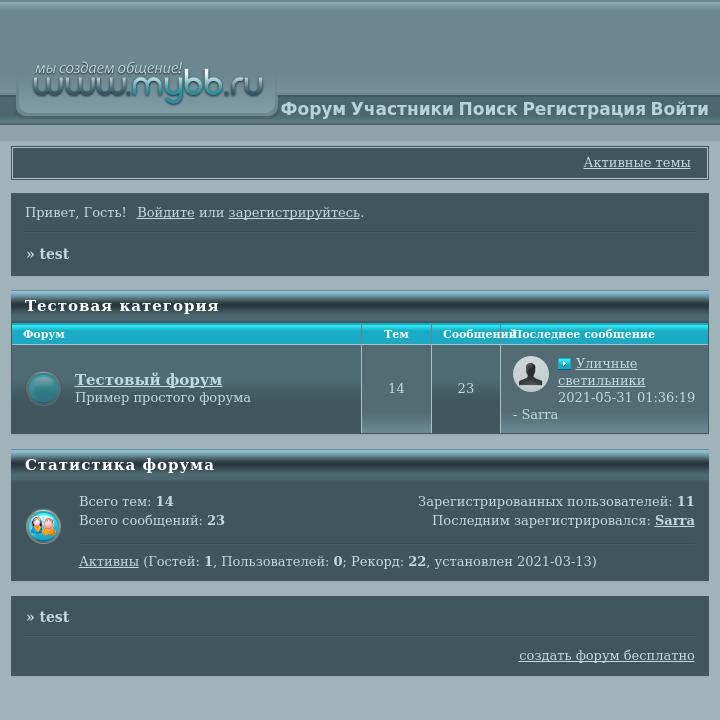
Task: Click the Активны users link
Action: click(109, 561)
